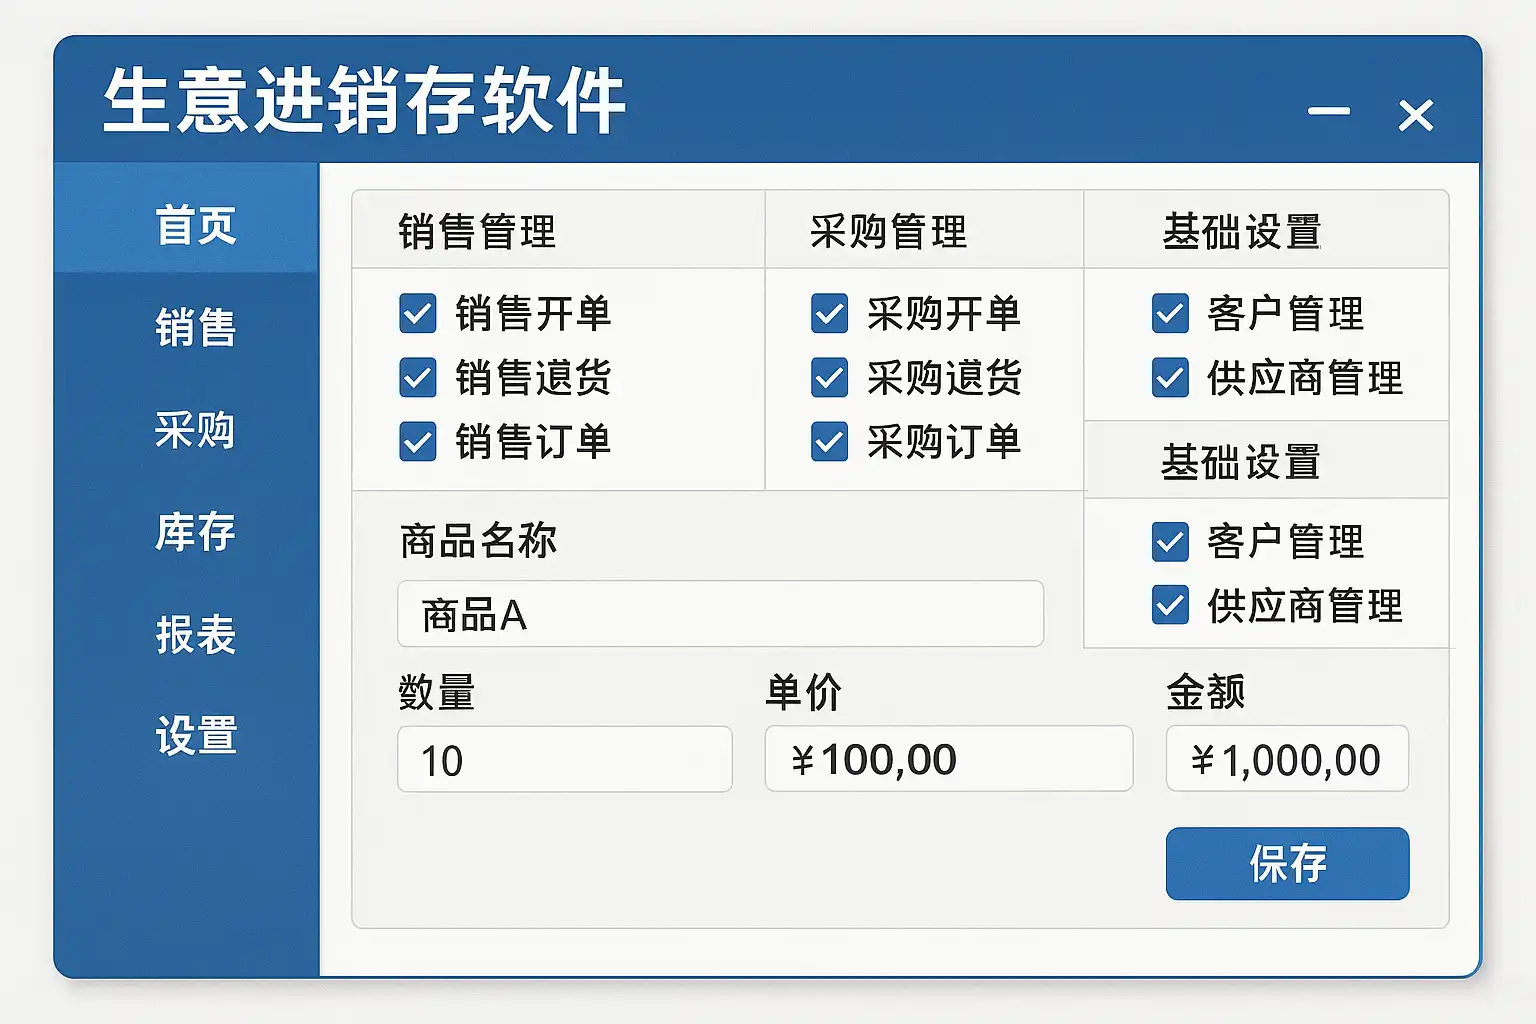Select the 金额 amount field
The height and width of the screenshot is (1024, 1536).
coord(1287,760)
